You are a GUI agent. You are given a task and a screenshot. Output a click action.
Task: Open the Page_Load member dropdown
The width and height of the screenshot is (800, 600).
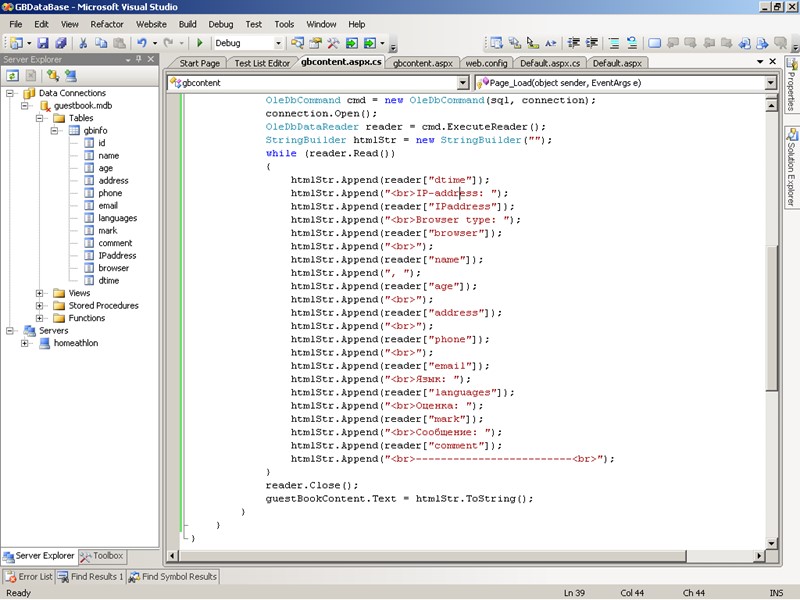[x=770, y=83]
